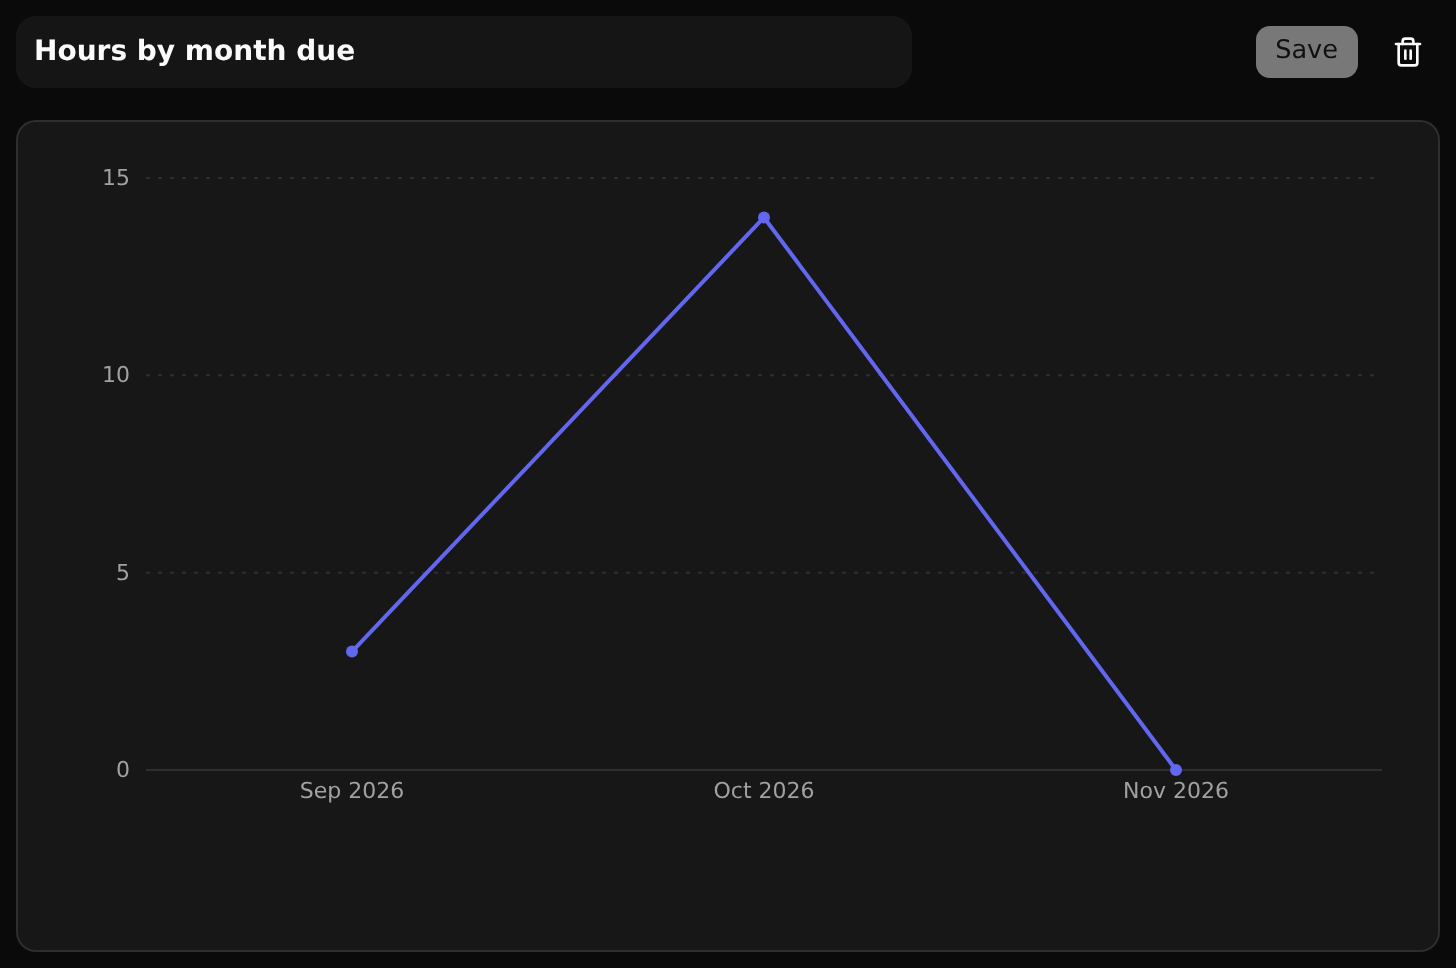Click the y-axis value '15'
Image resolution: width=1456 pixels, height=968 pixels.
click(x=116, y=178)
